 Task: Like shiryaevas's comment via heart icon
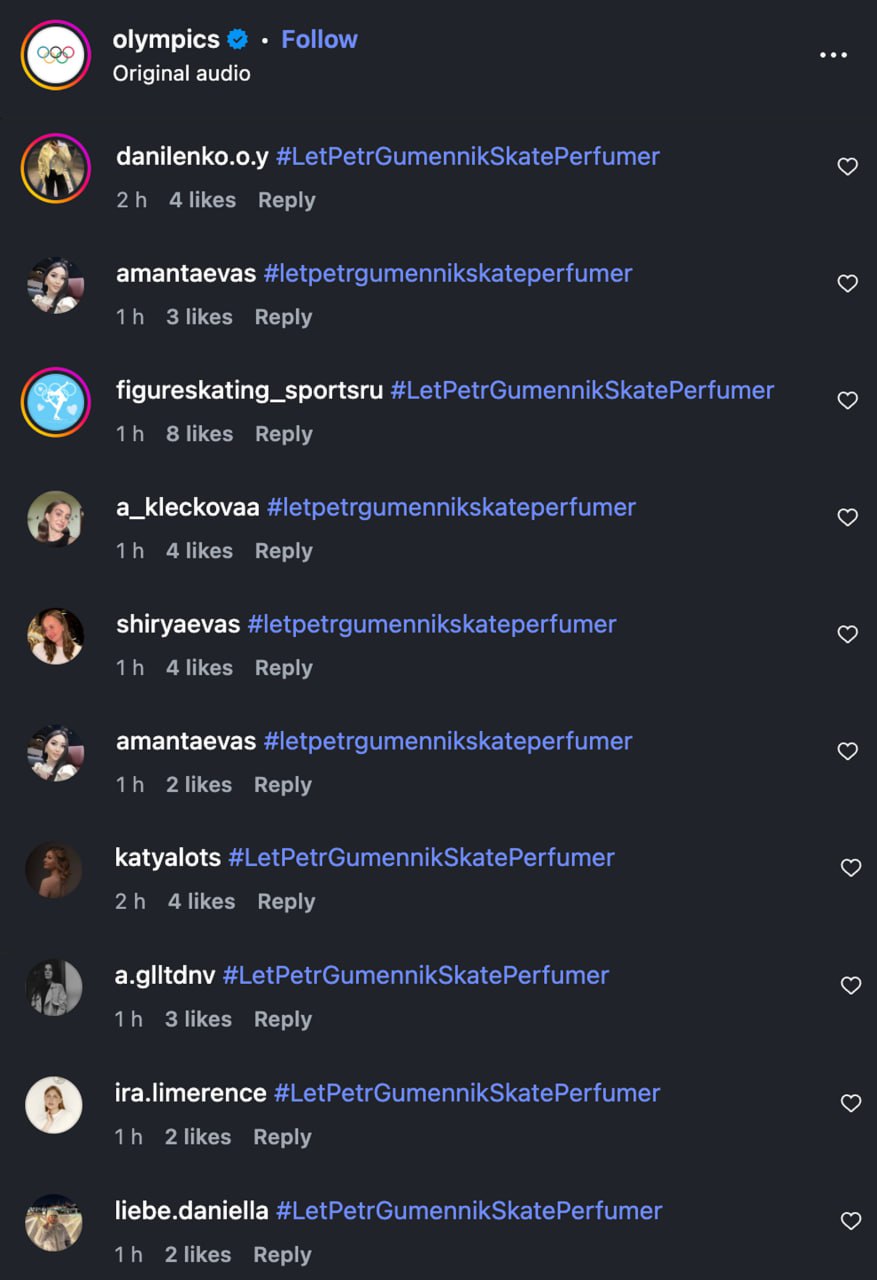click(848, 634)
